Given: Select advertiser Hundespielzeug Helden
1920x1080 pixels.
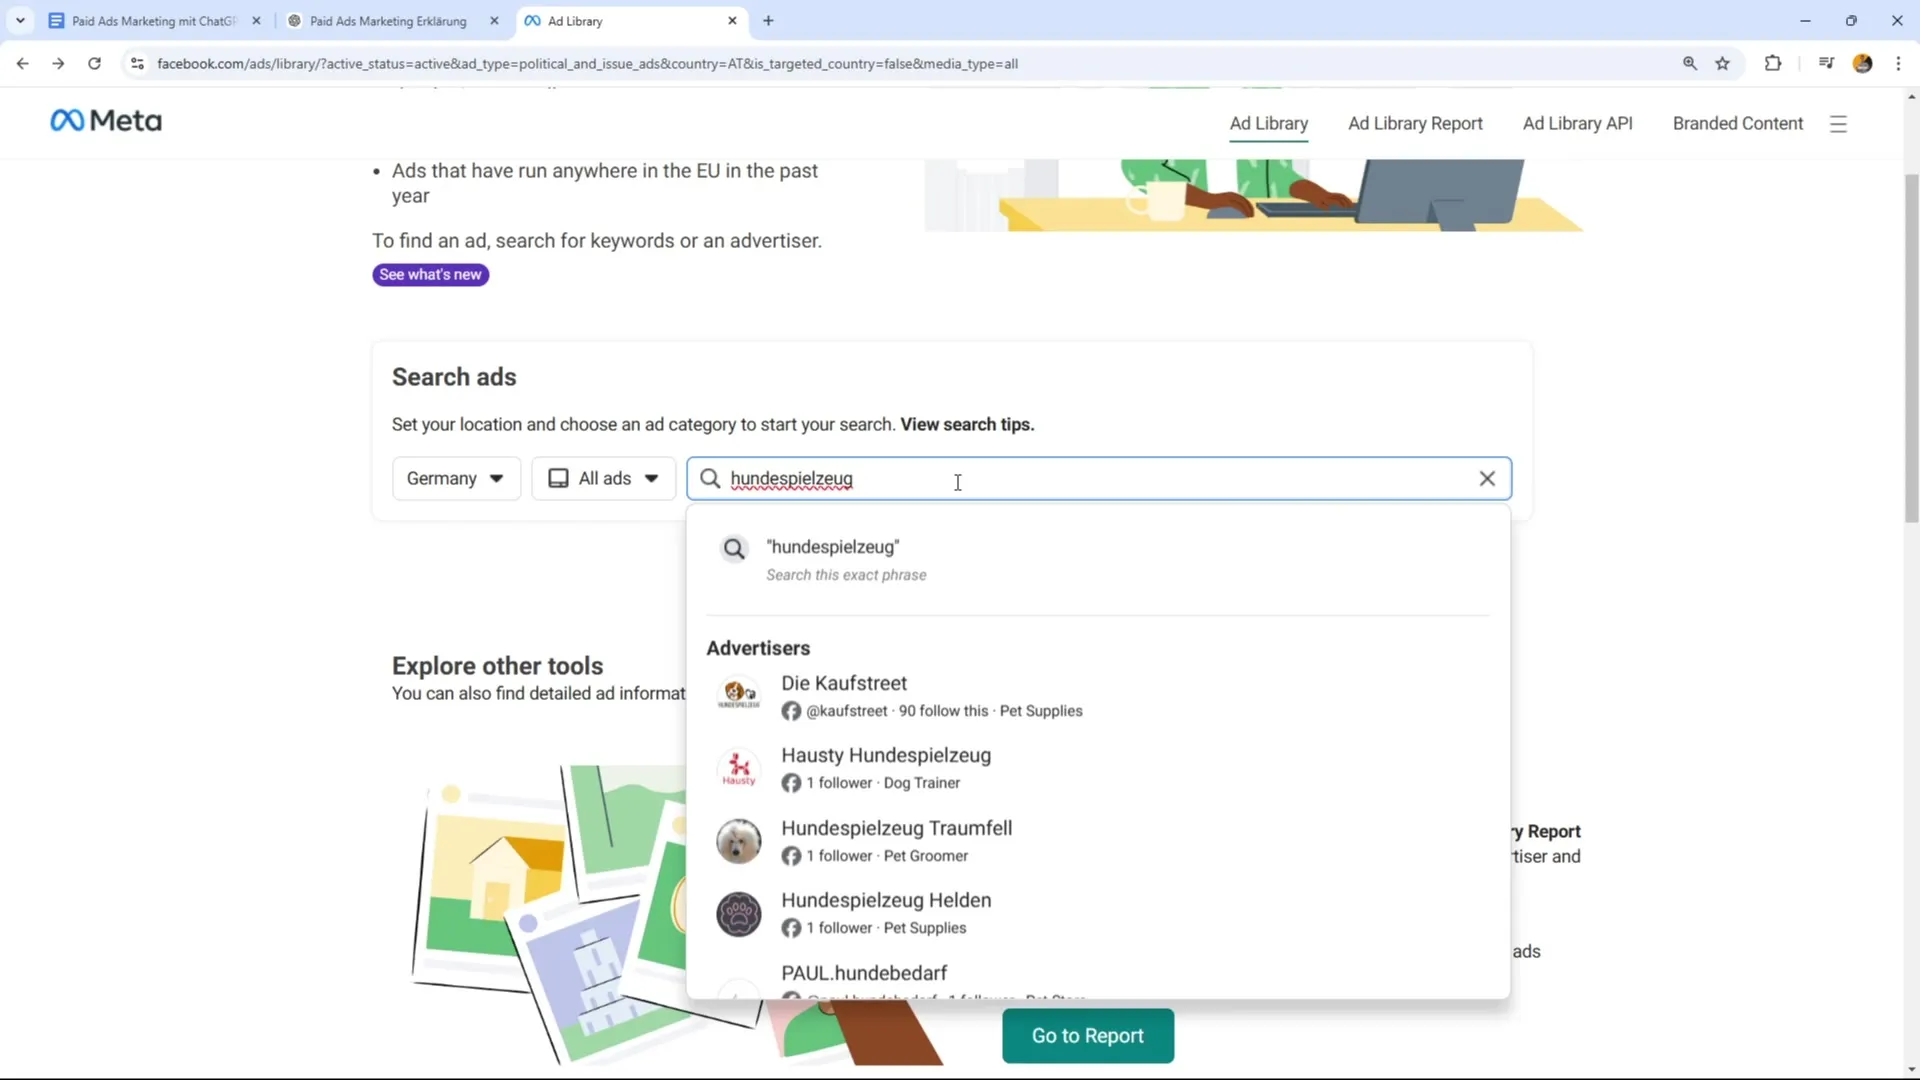Looking at the screenshot, I should tap(1098, 914).
